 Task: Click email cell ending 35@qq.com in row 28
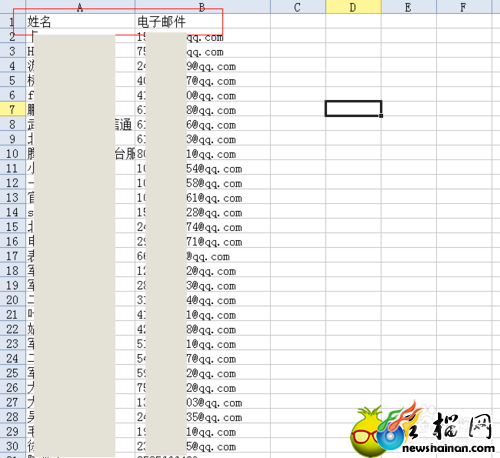203,417
